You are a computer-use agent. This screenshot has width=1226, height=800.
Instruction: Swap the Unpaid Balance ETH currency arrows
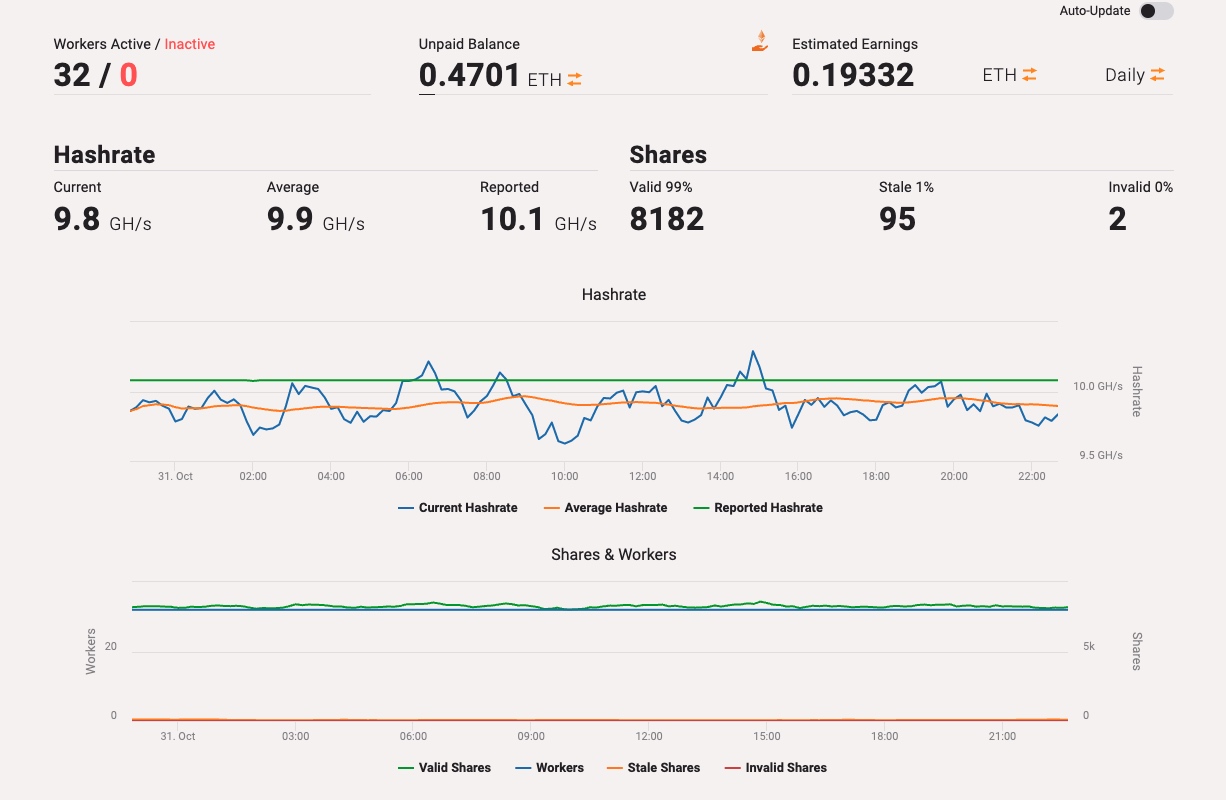point(575,79)
